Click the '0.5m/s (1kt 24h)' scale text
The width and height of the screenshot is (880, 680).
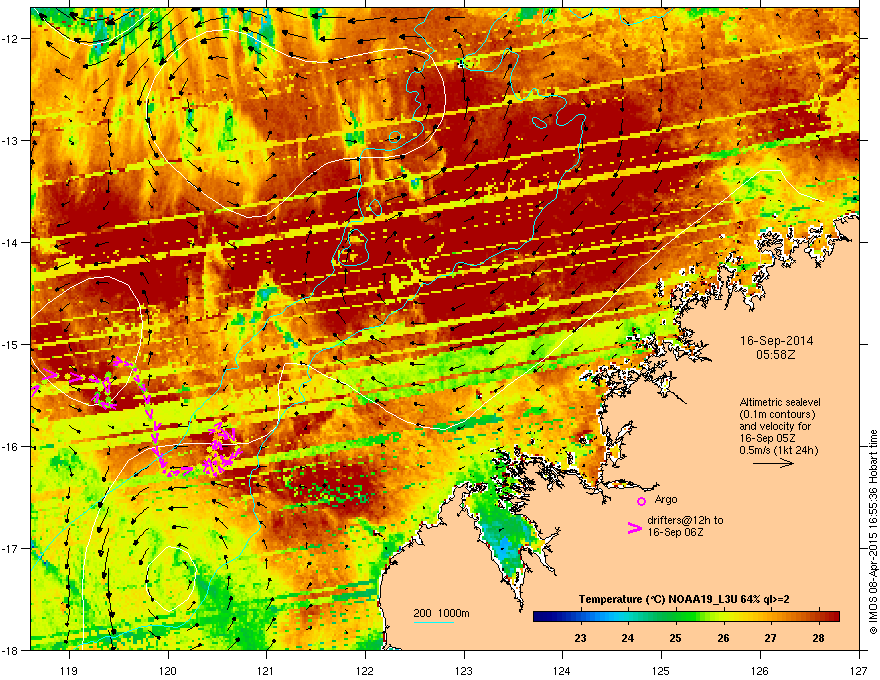[778, 450]
